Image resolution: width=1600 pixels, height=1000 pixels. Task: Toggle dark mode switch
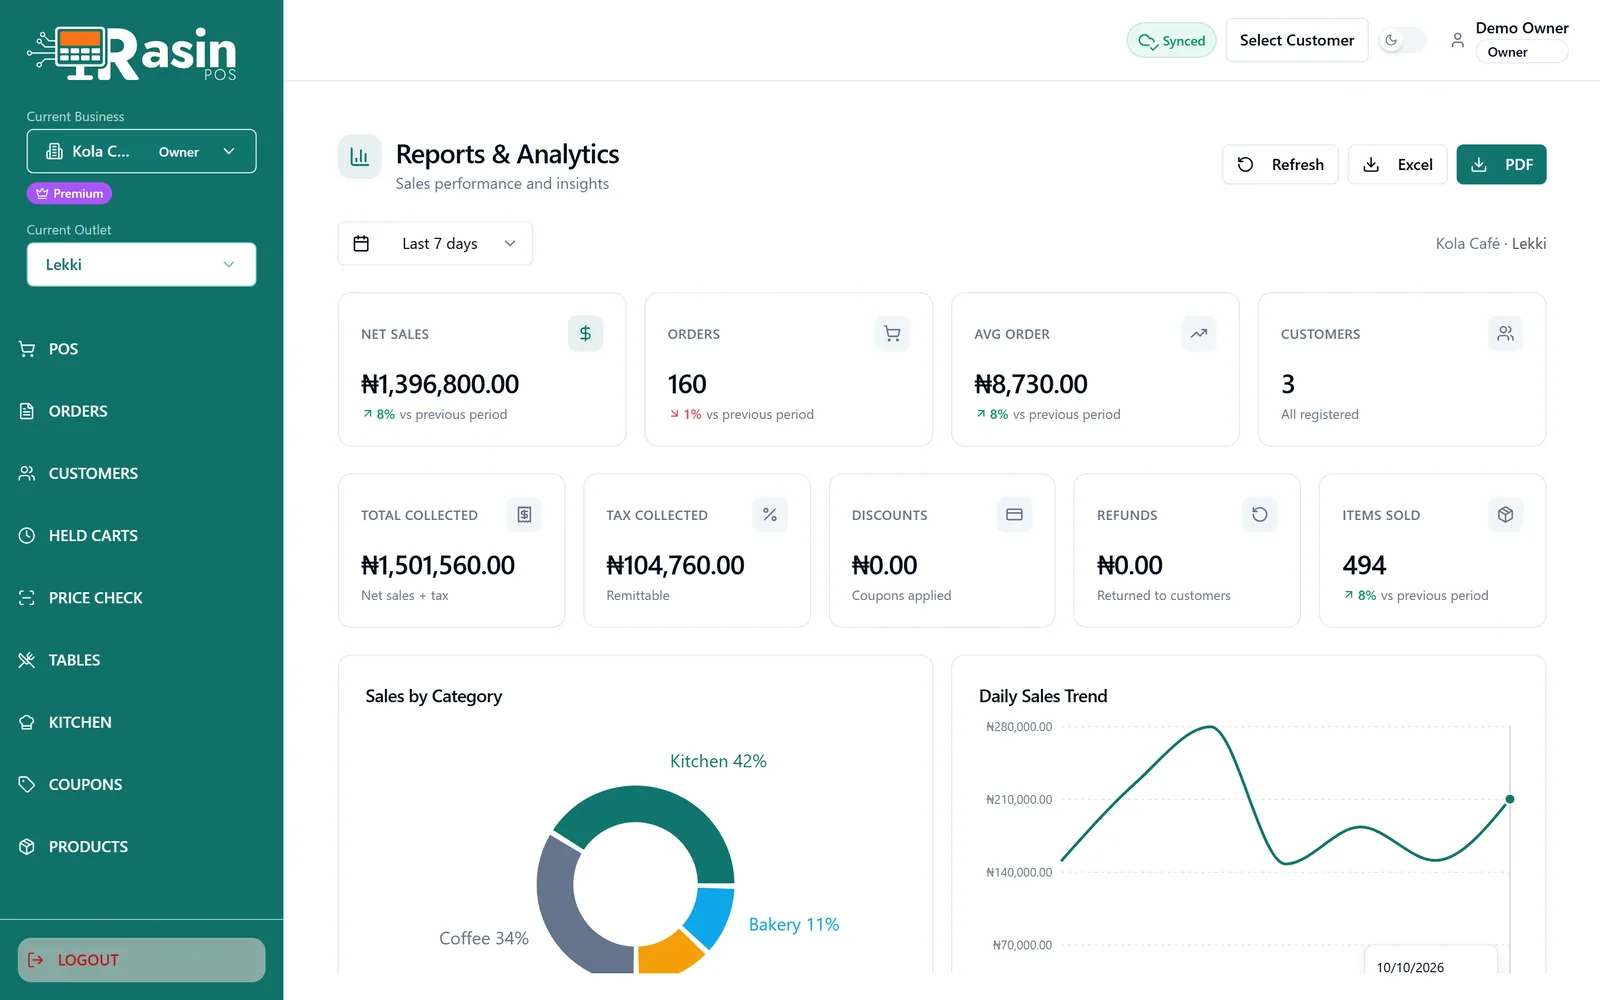click(1402, 41)
